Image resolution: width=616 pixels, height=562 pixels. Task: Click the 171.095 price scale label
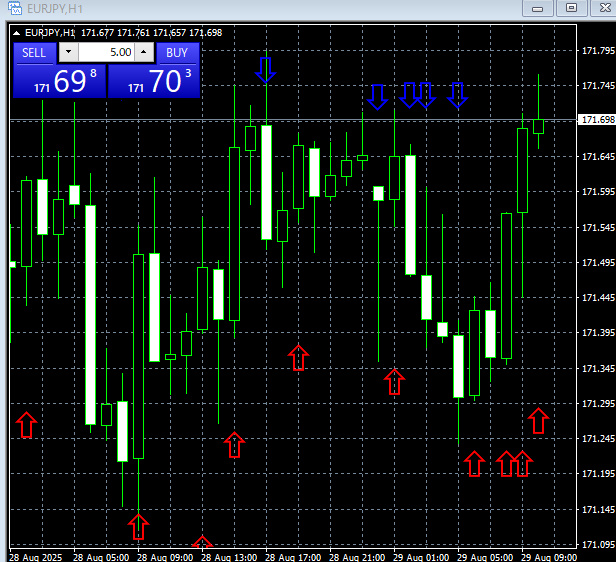tap(598, 545)
